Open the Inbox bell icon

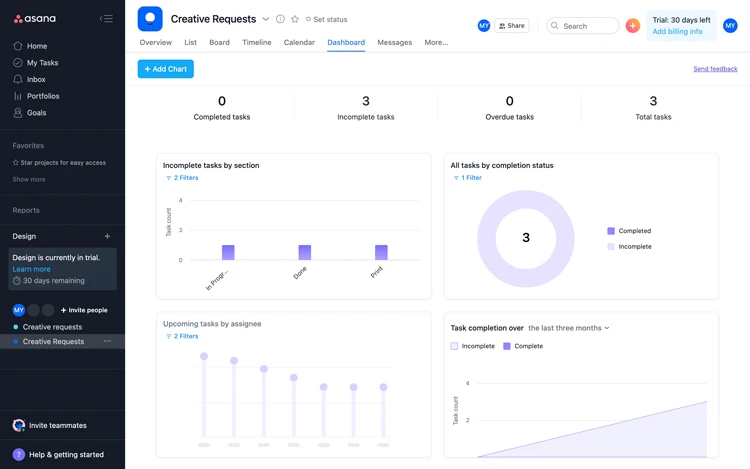tap(18, 79)
